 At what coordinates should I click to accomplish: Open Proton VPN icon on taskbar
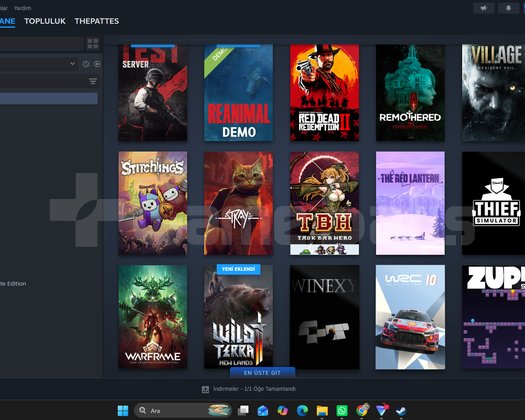[382, 410]
